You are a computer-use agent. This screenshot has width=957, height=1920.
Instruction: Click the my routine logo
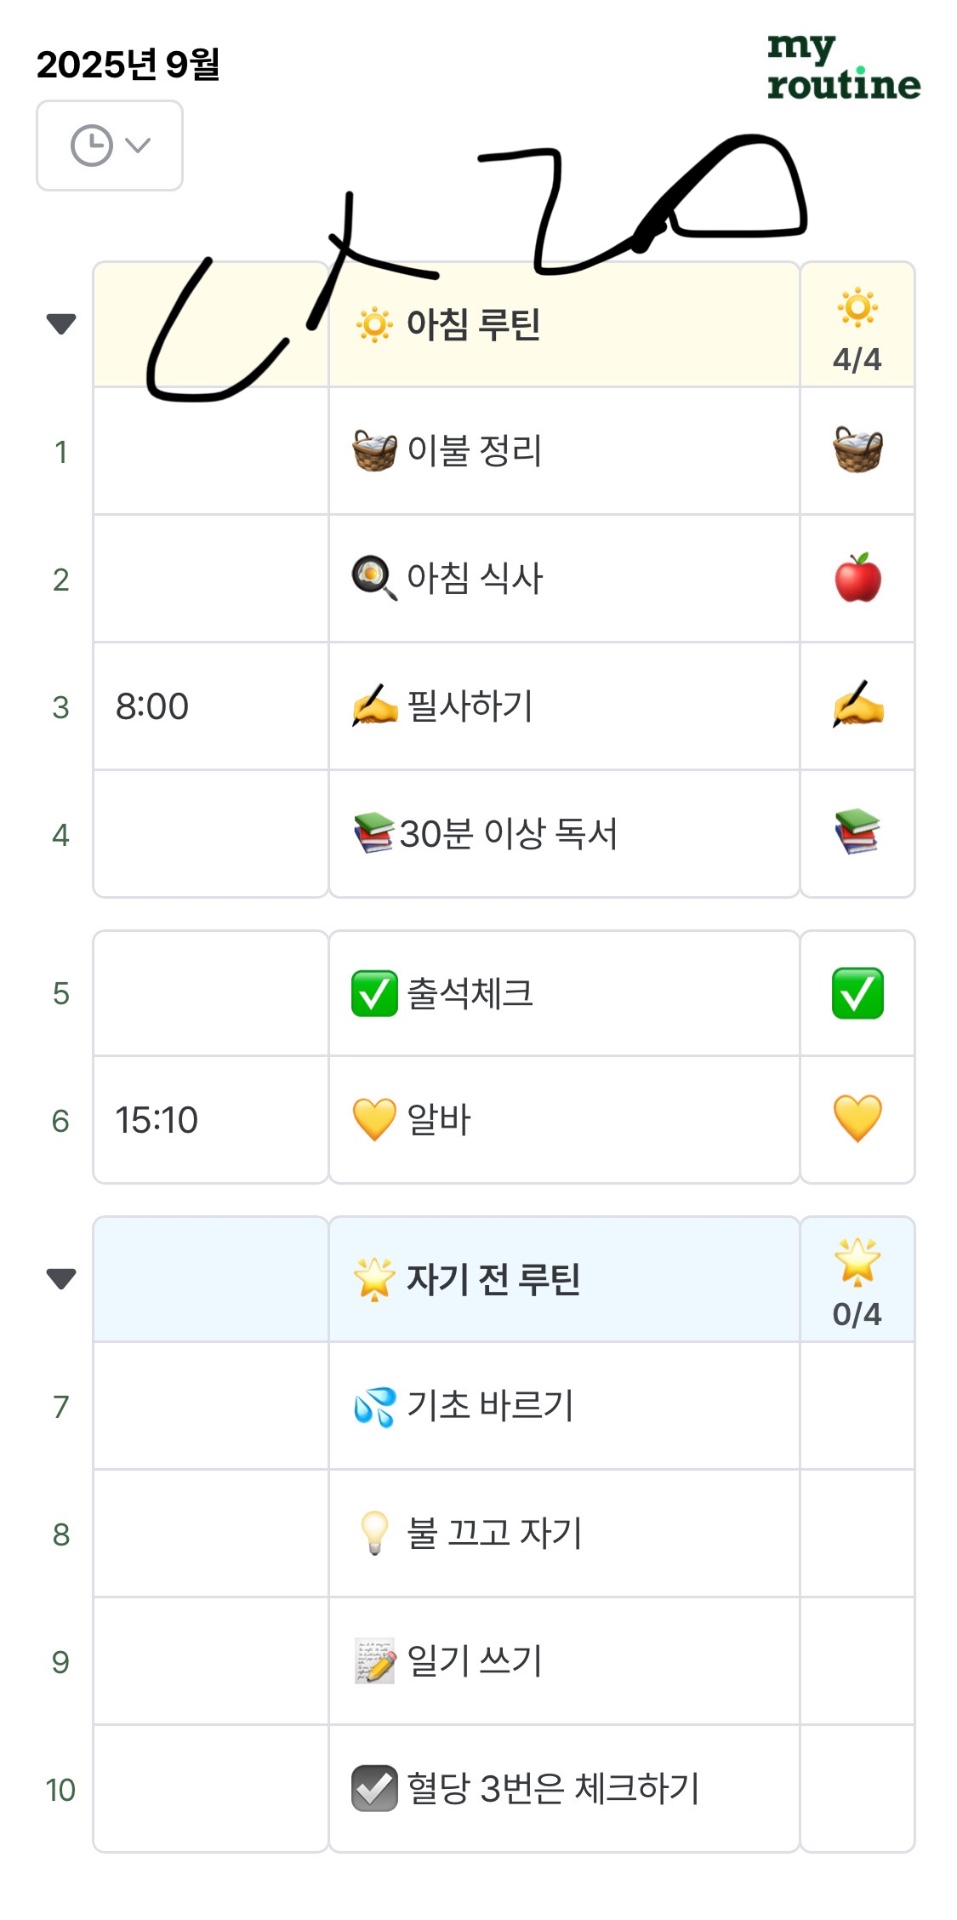[x=843, y=68]
